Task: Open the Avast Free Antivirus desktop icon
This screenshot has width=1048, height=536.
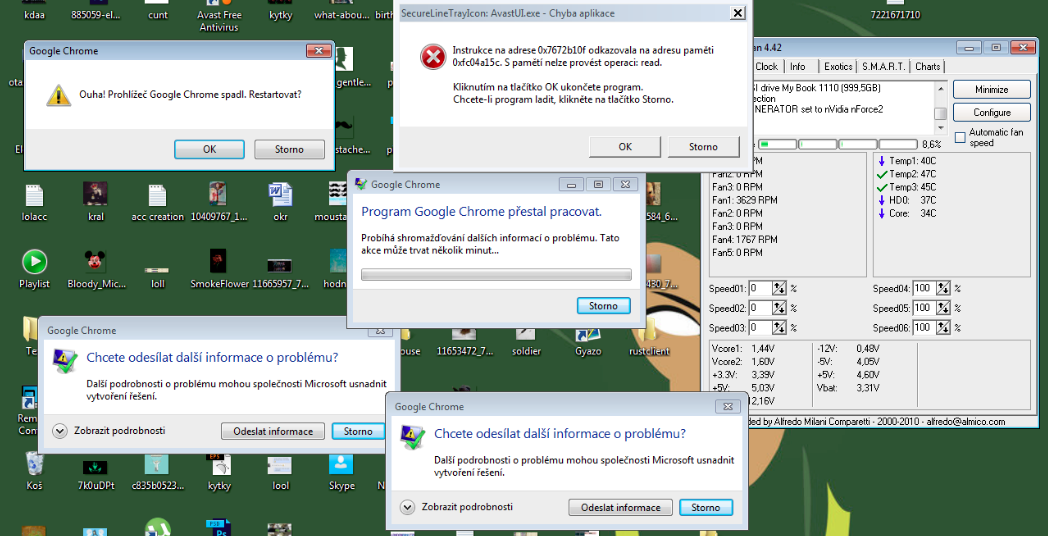Action: point(218,16)
